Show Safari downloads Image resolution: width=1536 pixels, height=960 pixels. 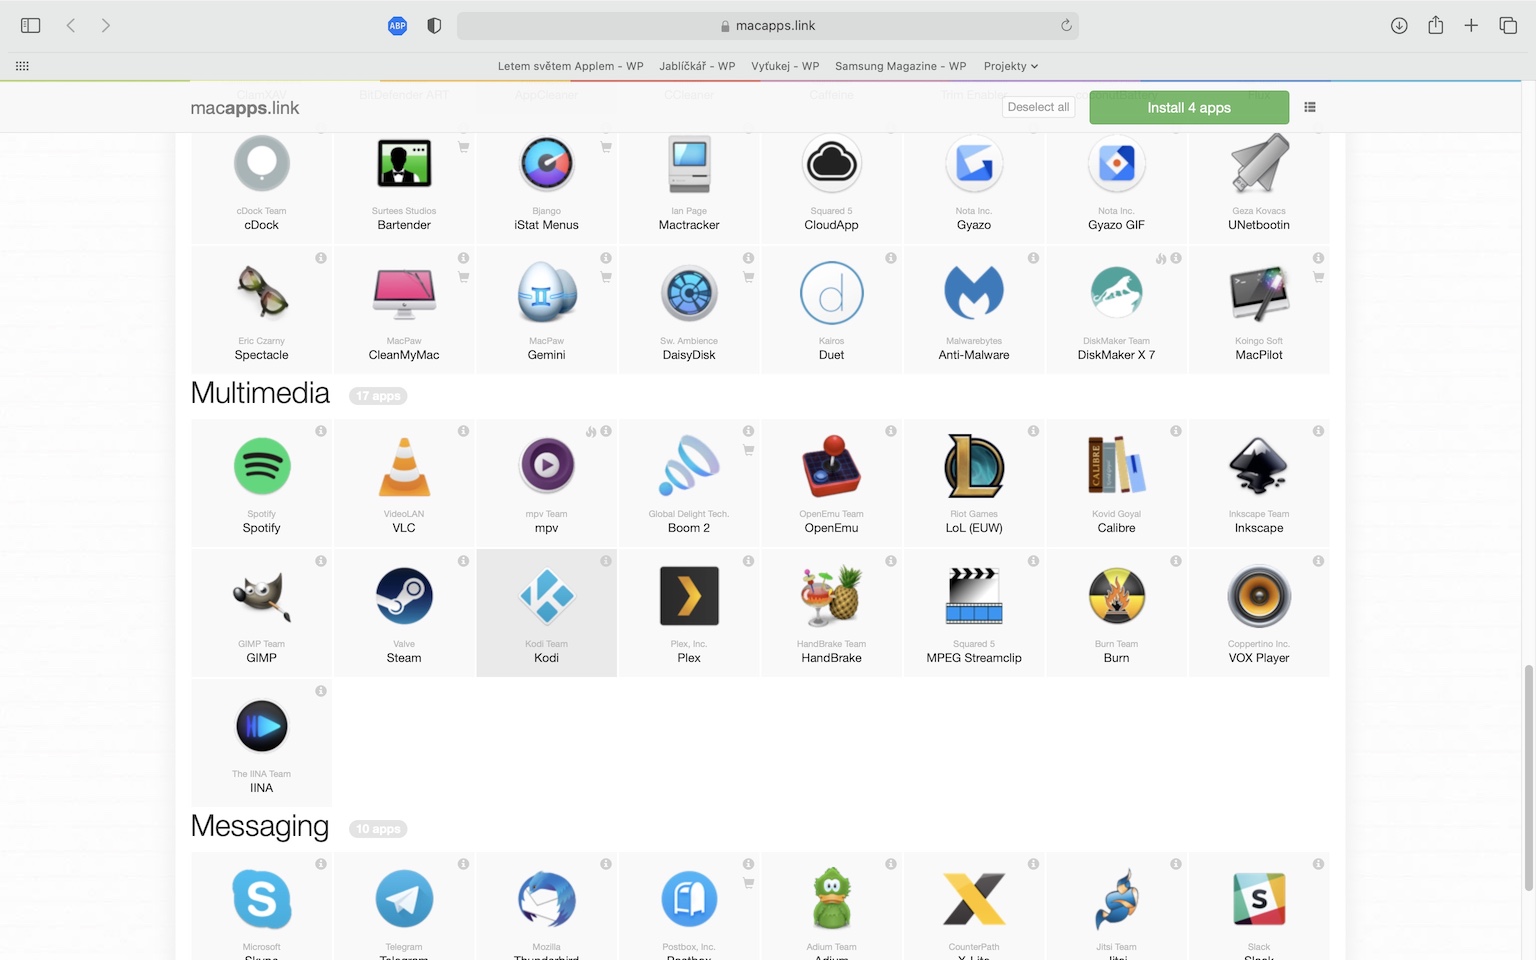tap(1399, 26)
